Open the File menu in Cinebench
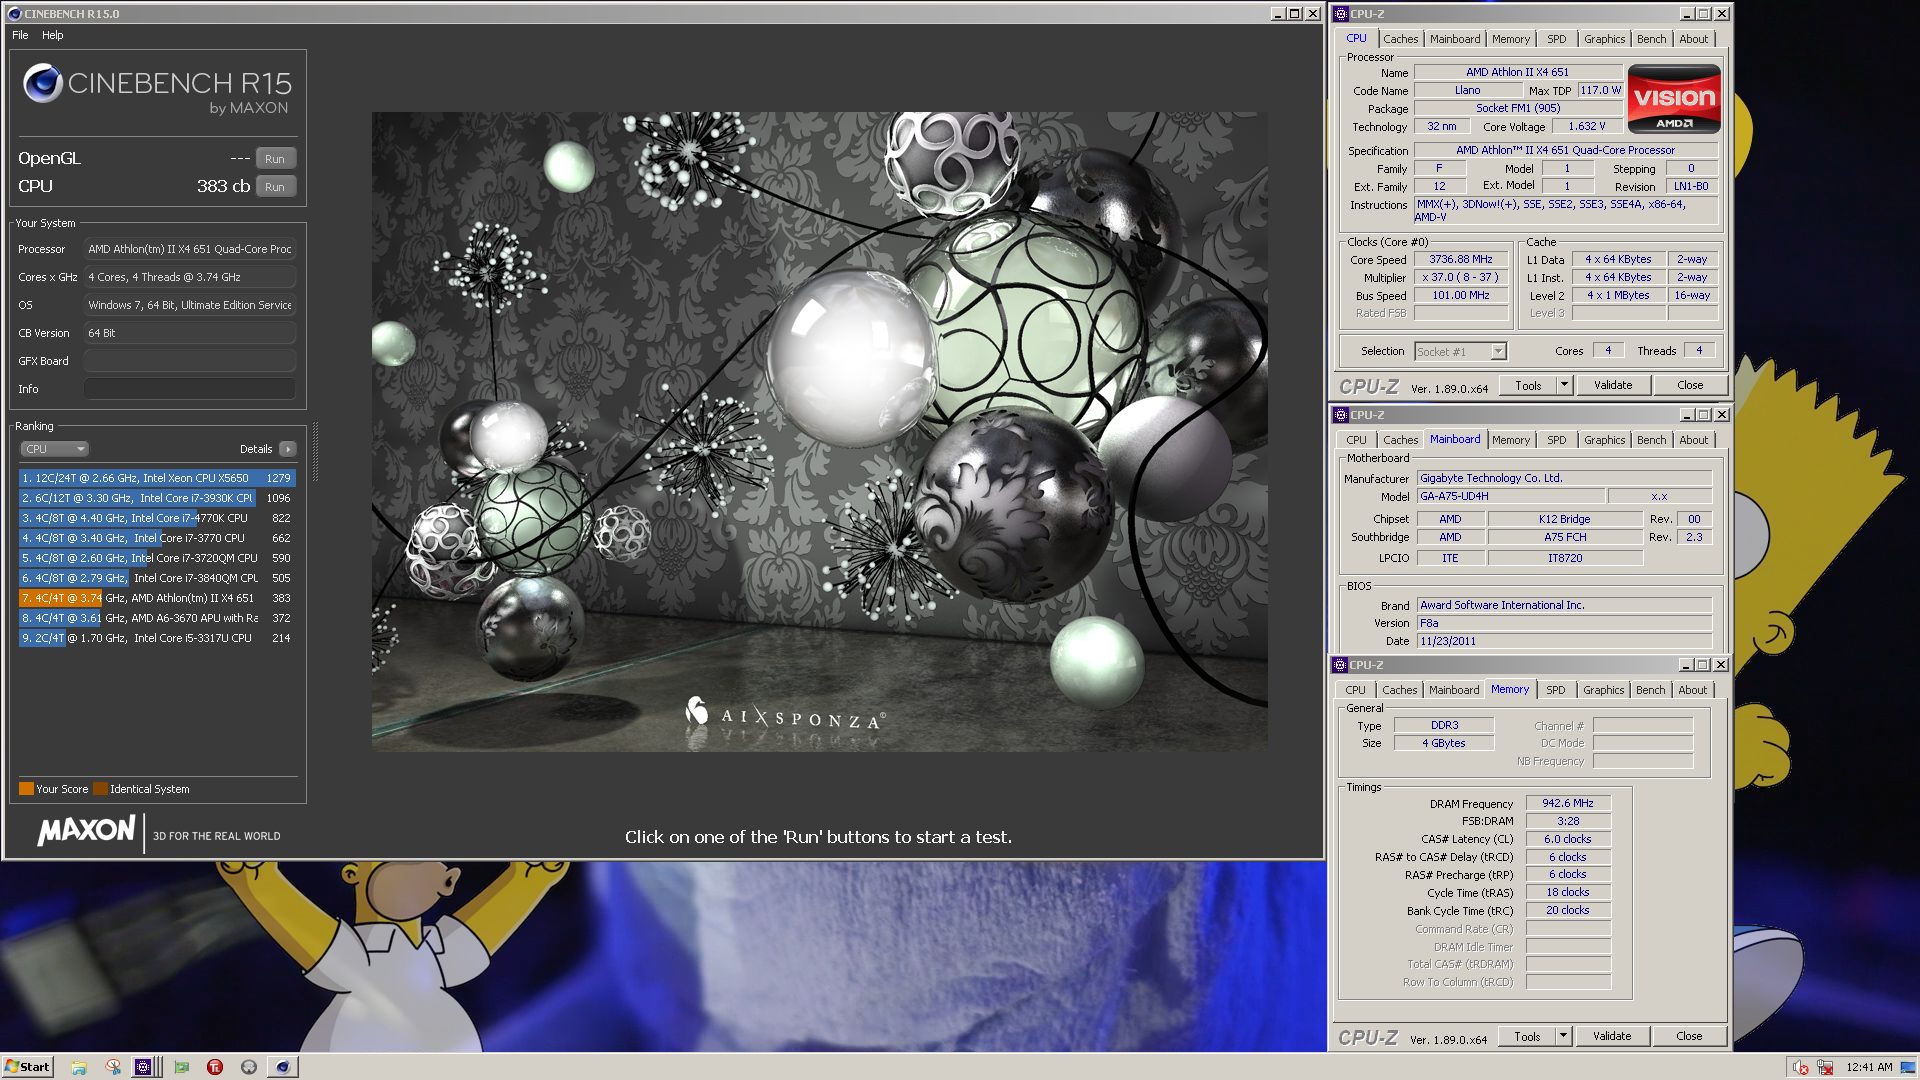1920x1080 pixels. pos(20,35)
